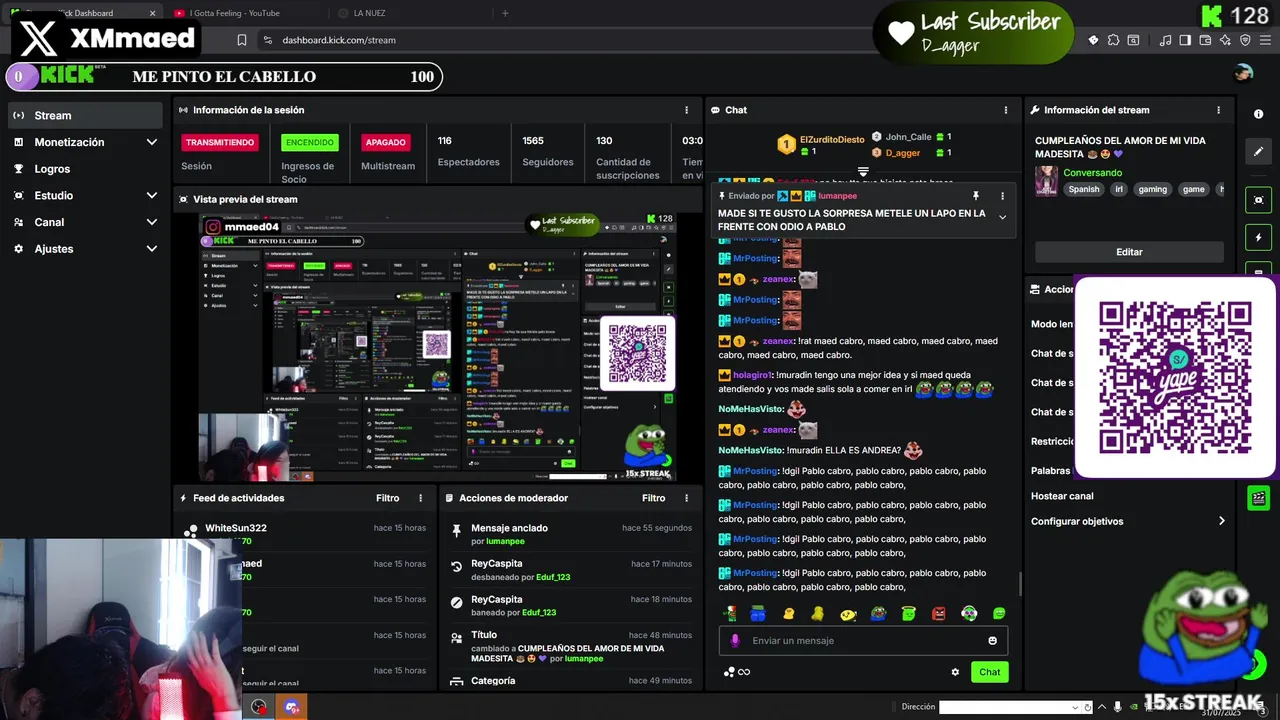Toggle the Ingresos de Socio ENCENDIDO badge
The width and height of the screenshot is (1280, 720).
[309, 142]
